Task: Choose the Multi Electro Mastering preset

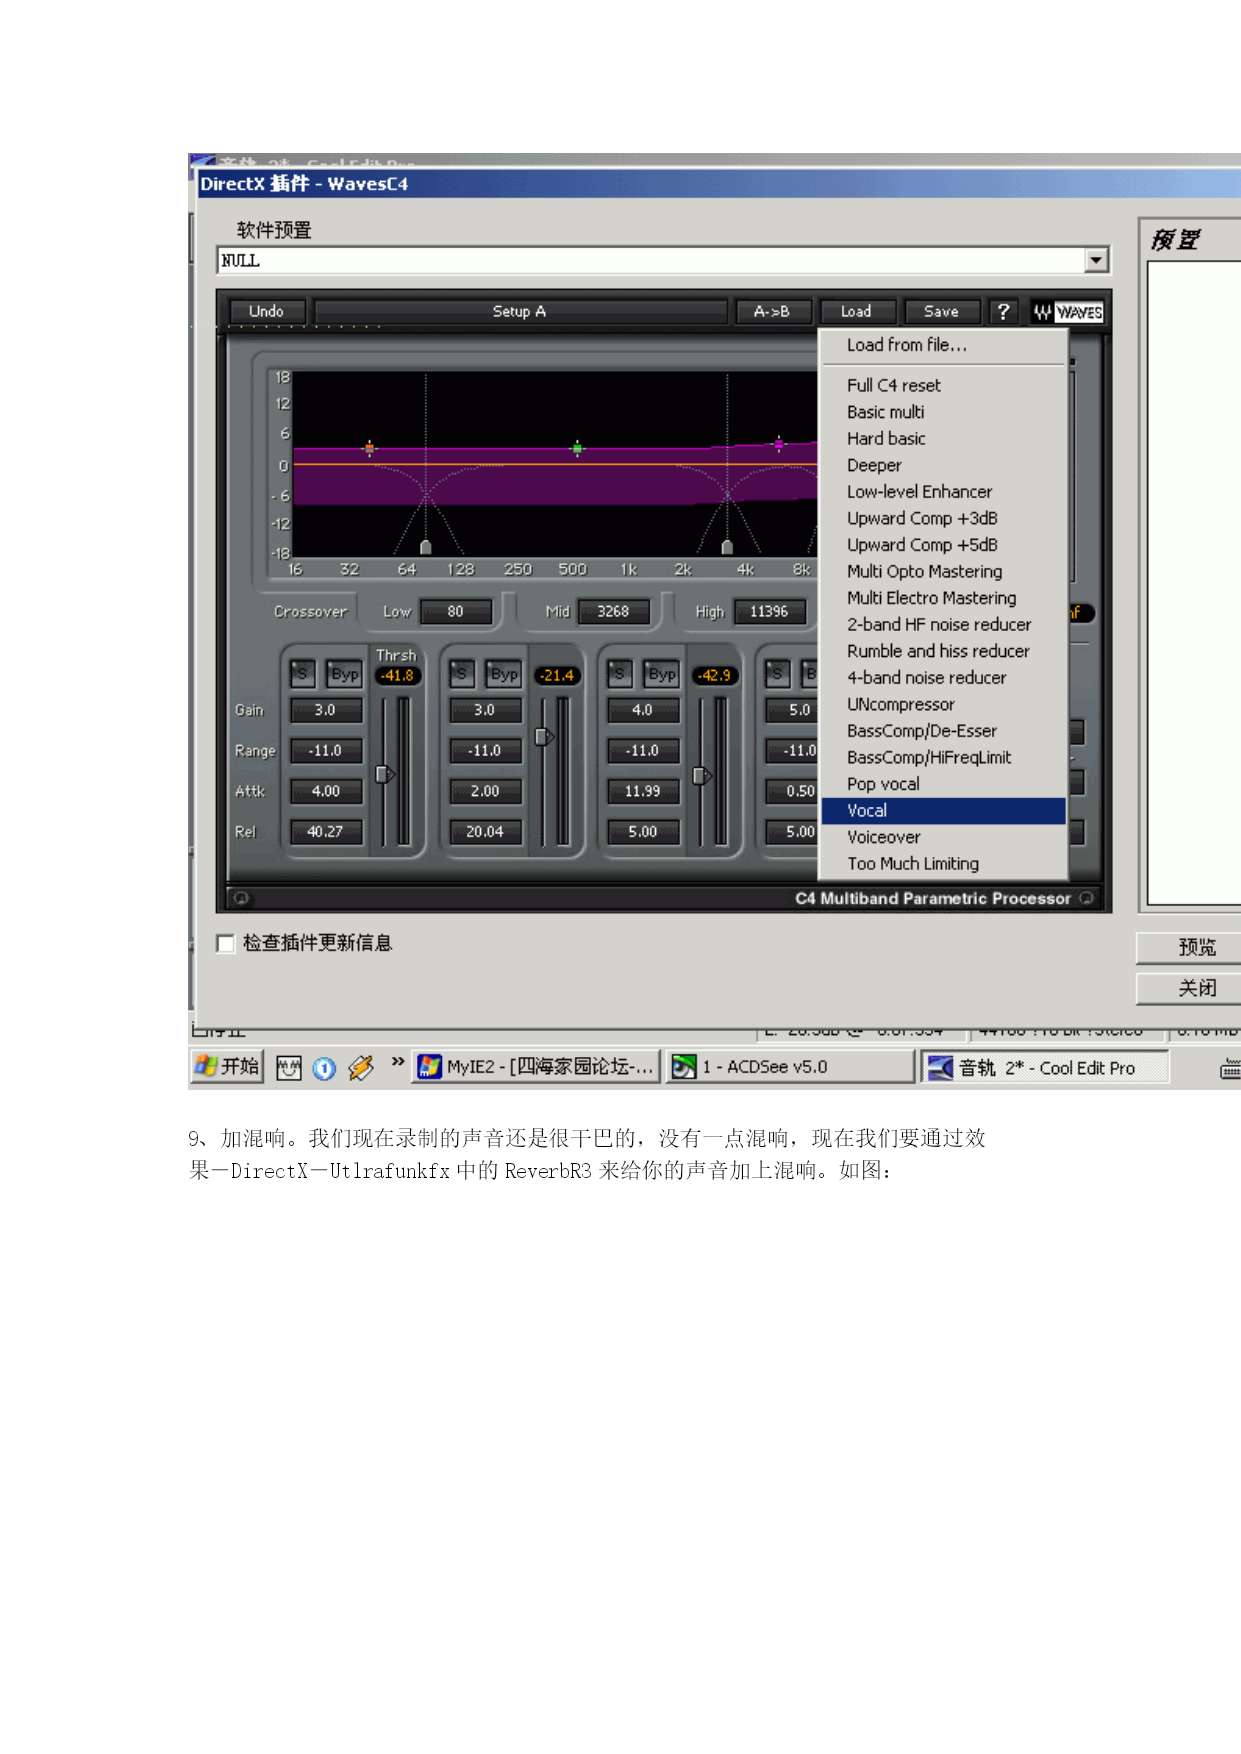Action: tap(943, 598)
